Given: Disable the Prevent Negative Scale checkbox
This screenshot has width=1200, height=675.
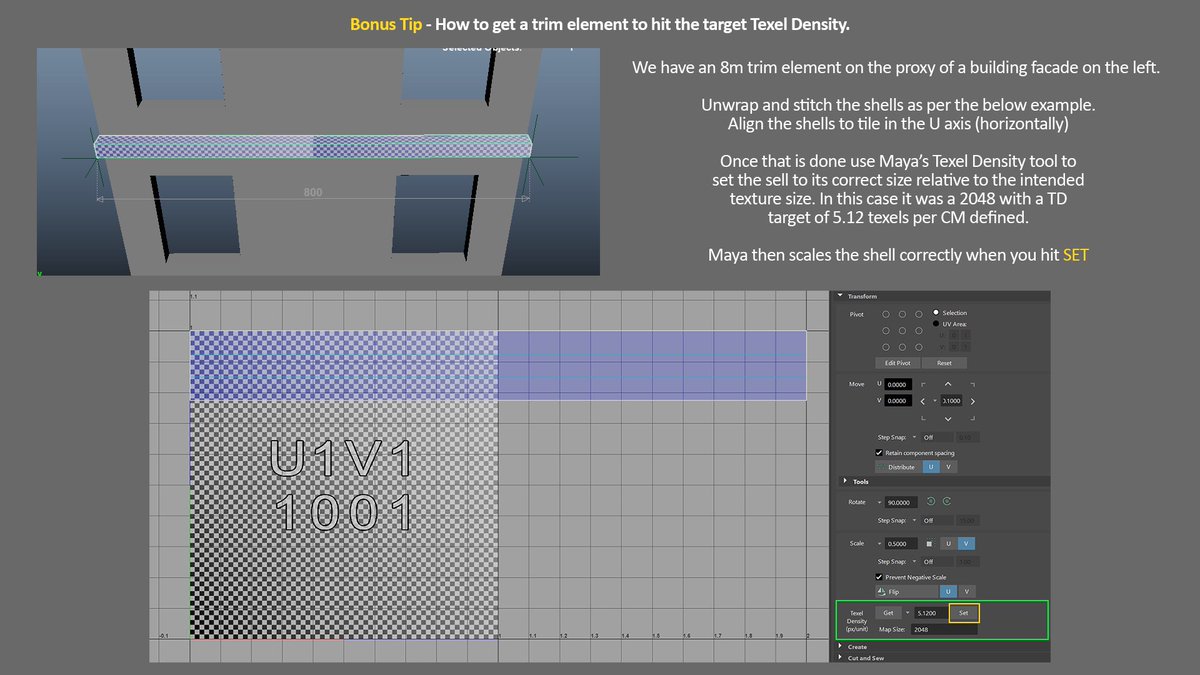Looking at the screenshot, I should (879, 577).
